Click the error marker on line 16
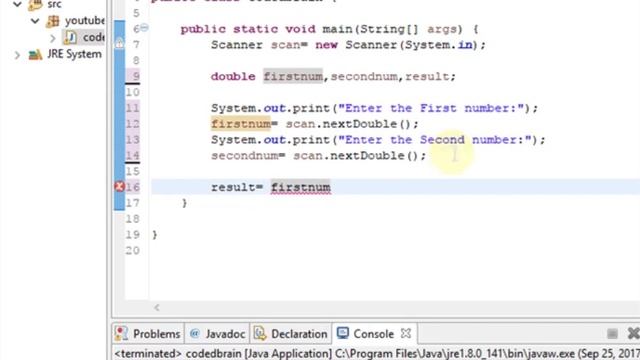640x360 pixels. [119, 187]
